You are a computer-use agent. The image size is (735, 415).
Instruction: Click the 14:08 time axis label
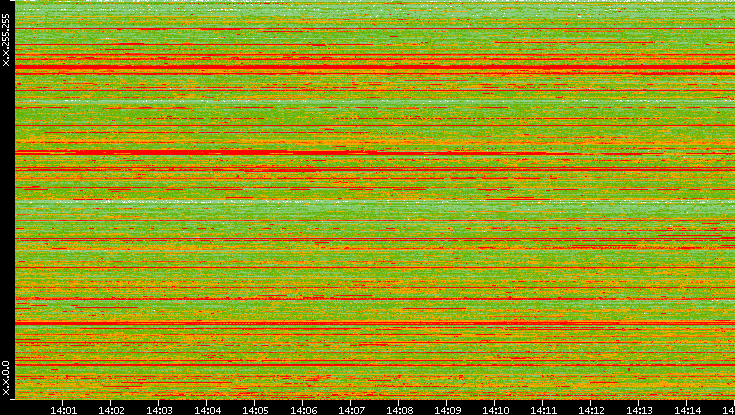tap(399, 410)
